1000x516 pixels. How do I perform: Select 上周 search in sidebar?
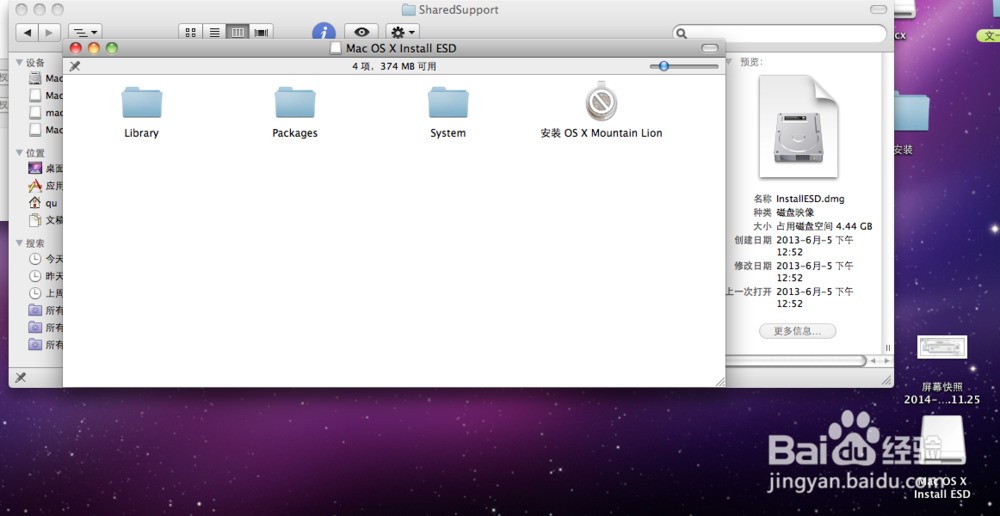(45, 293)
